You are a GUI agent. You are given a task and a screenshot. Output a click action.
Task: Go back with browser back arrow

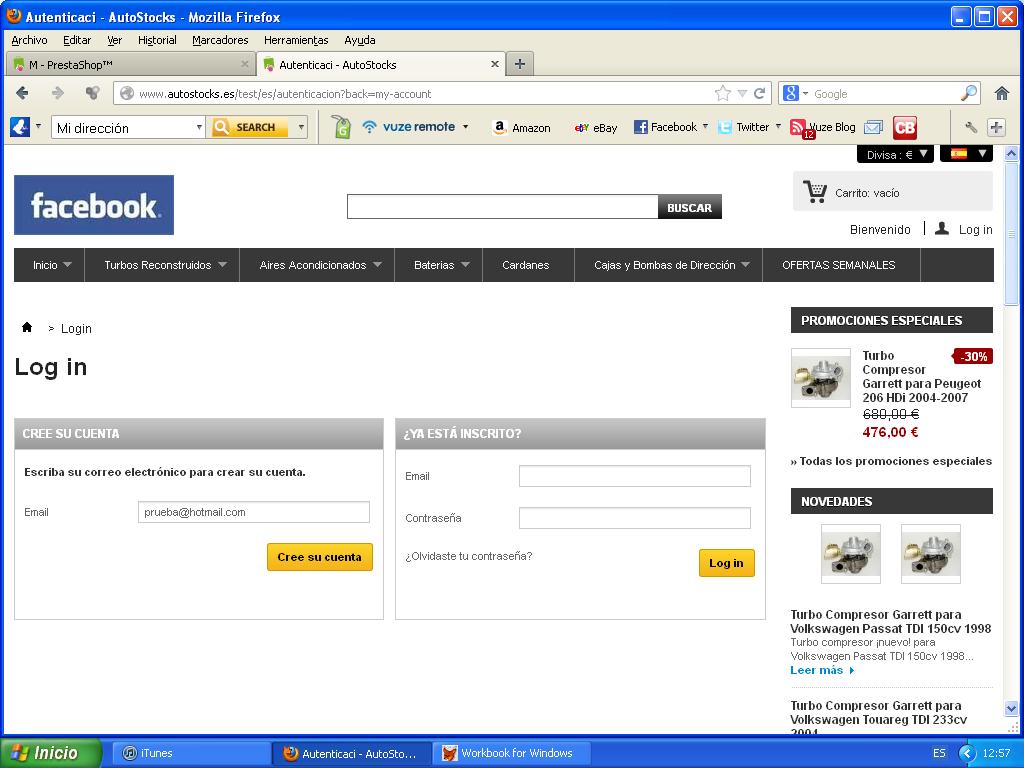(x=22, y=93)
